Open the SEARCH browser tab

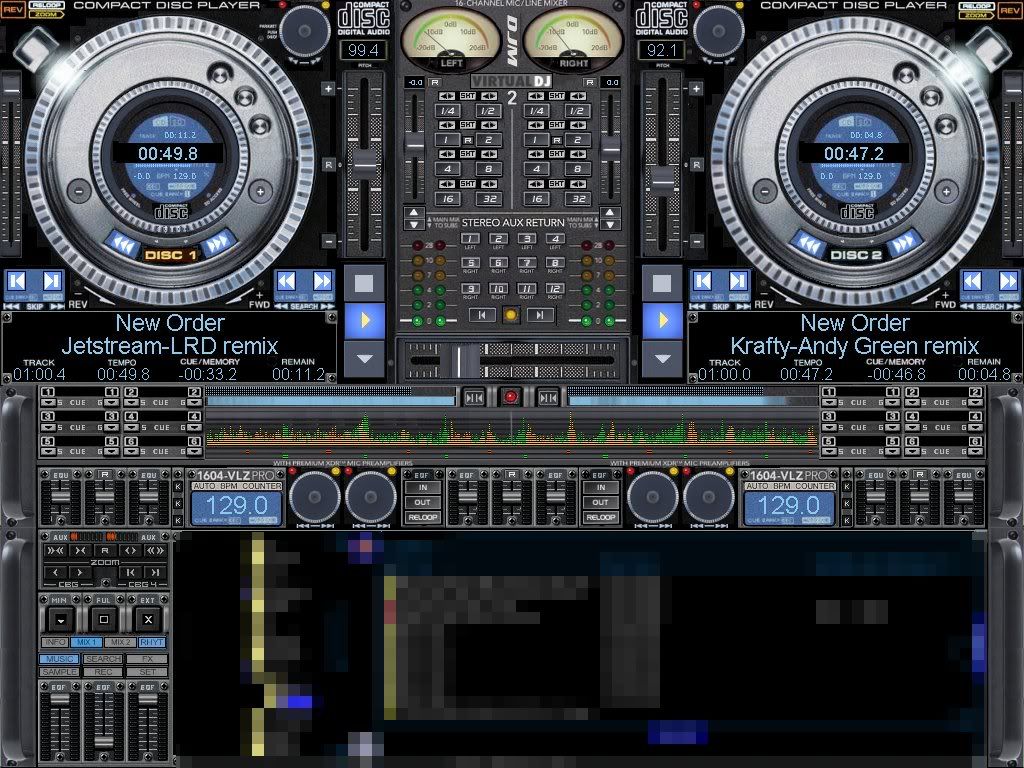[x=103, y=659]
